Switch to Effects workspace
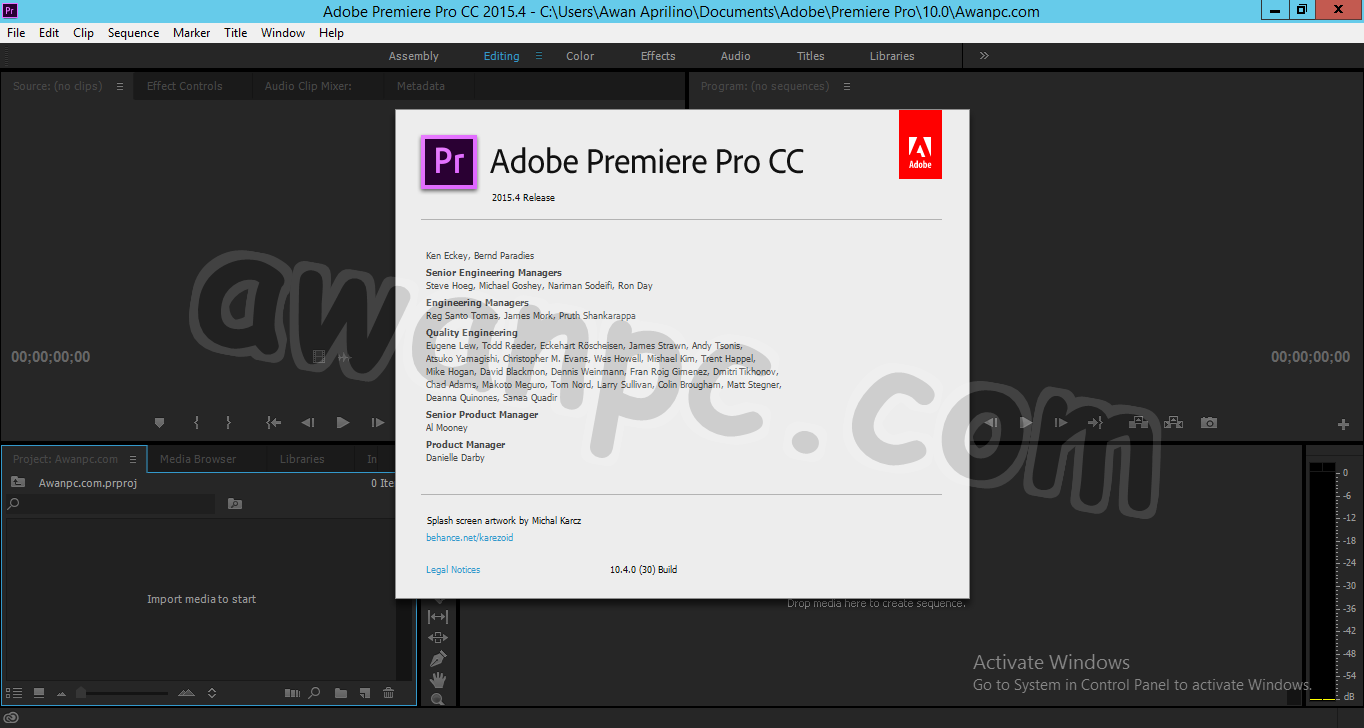 coord(658,56)
